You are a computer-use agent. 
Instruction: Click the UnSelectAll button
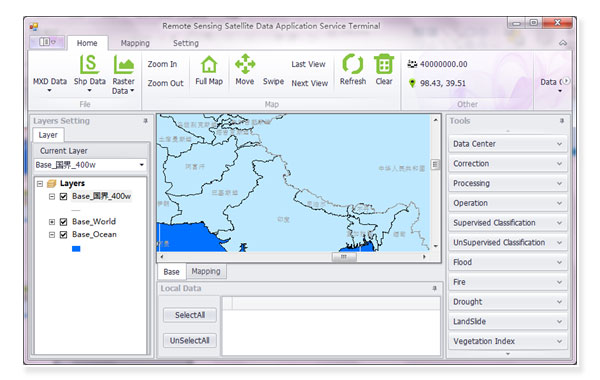click(x=190, y=340)
